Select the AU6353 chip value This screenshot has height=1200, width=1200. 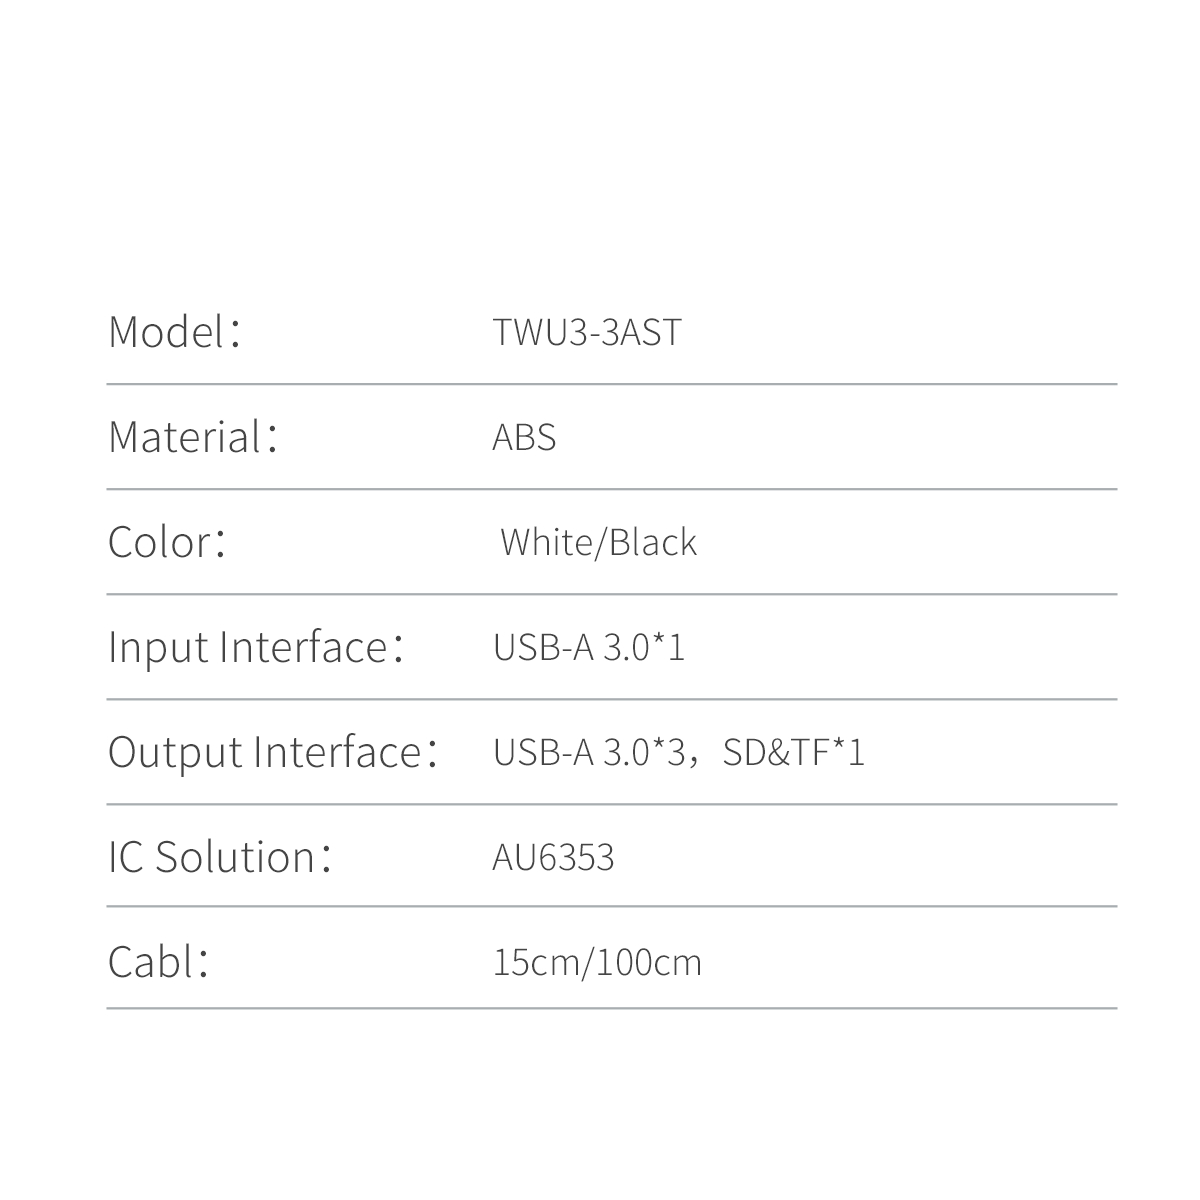click(x=553, y=858)
